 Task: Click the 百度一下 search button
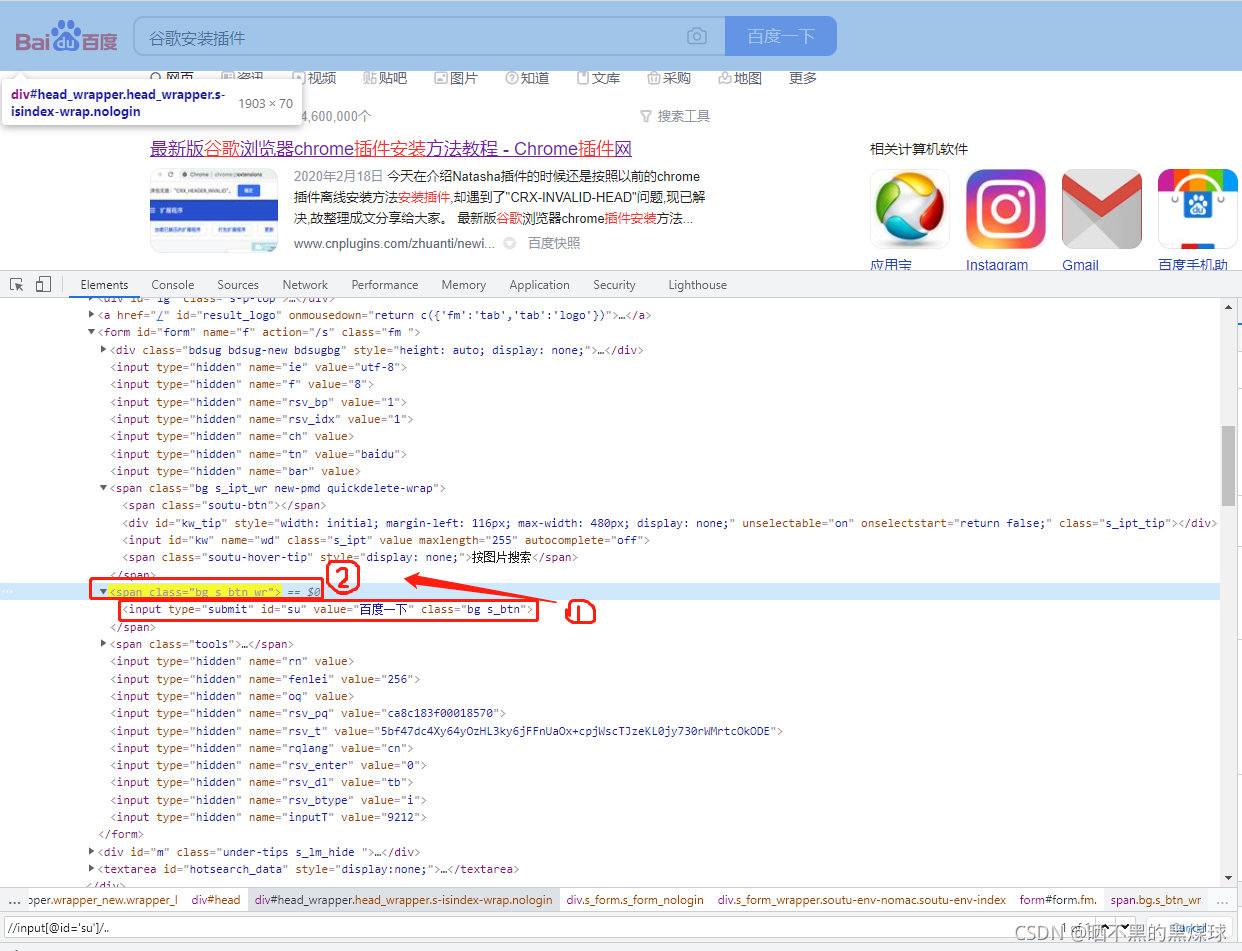tap(781, 37)
